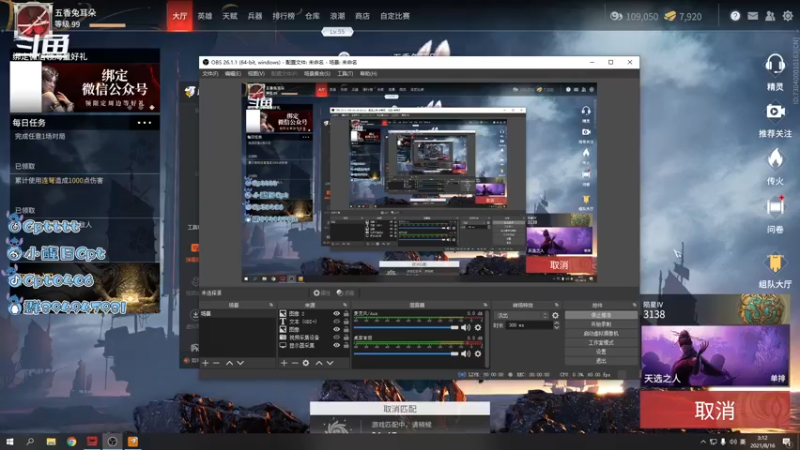Viewport: 800px width, 450px height.
Task: Toggle visibility of 图像 source
Action: 336,330
